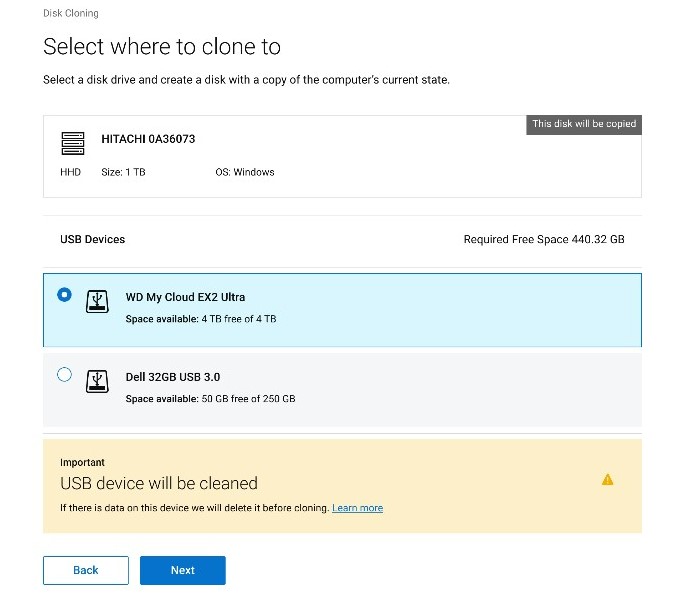The width and height of the screenshot is (674, 597).
Task: Click the 'OS: Windows' label on source disk
Action: (245, 172)
